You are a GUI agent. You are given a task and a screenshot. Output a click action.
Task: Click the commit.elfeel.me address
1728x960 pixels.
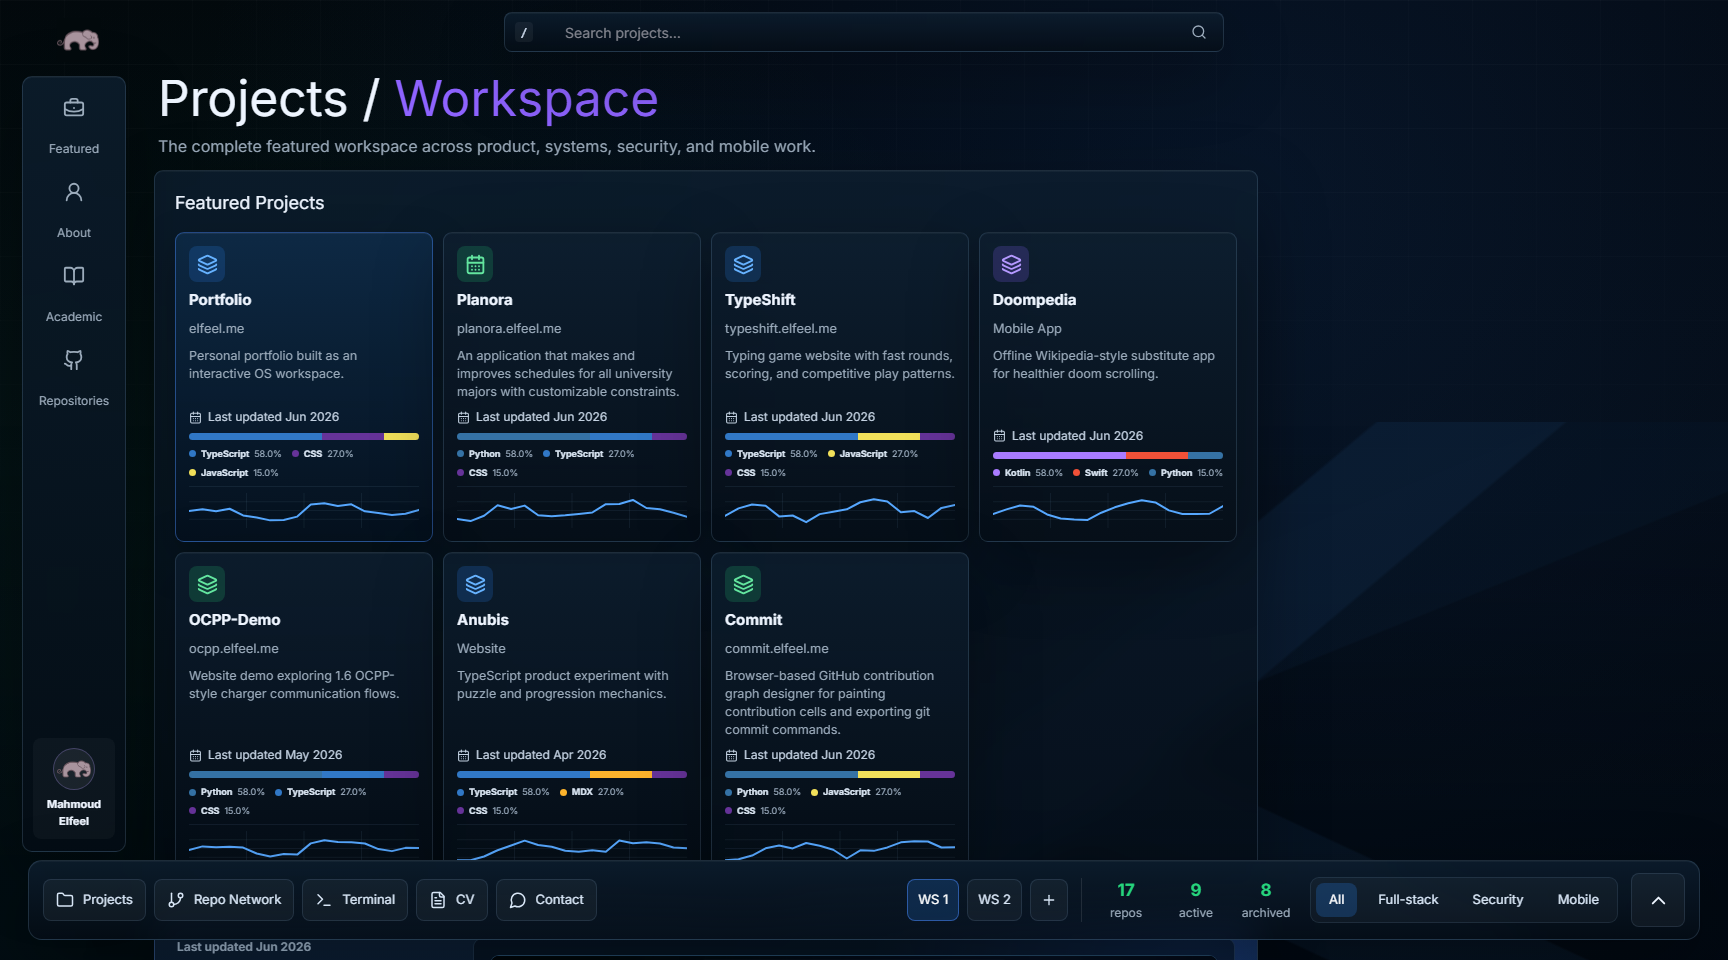[777, 649]
